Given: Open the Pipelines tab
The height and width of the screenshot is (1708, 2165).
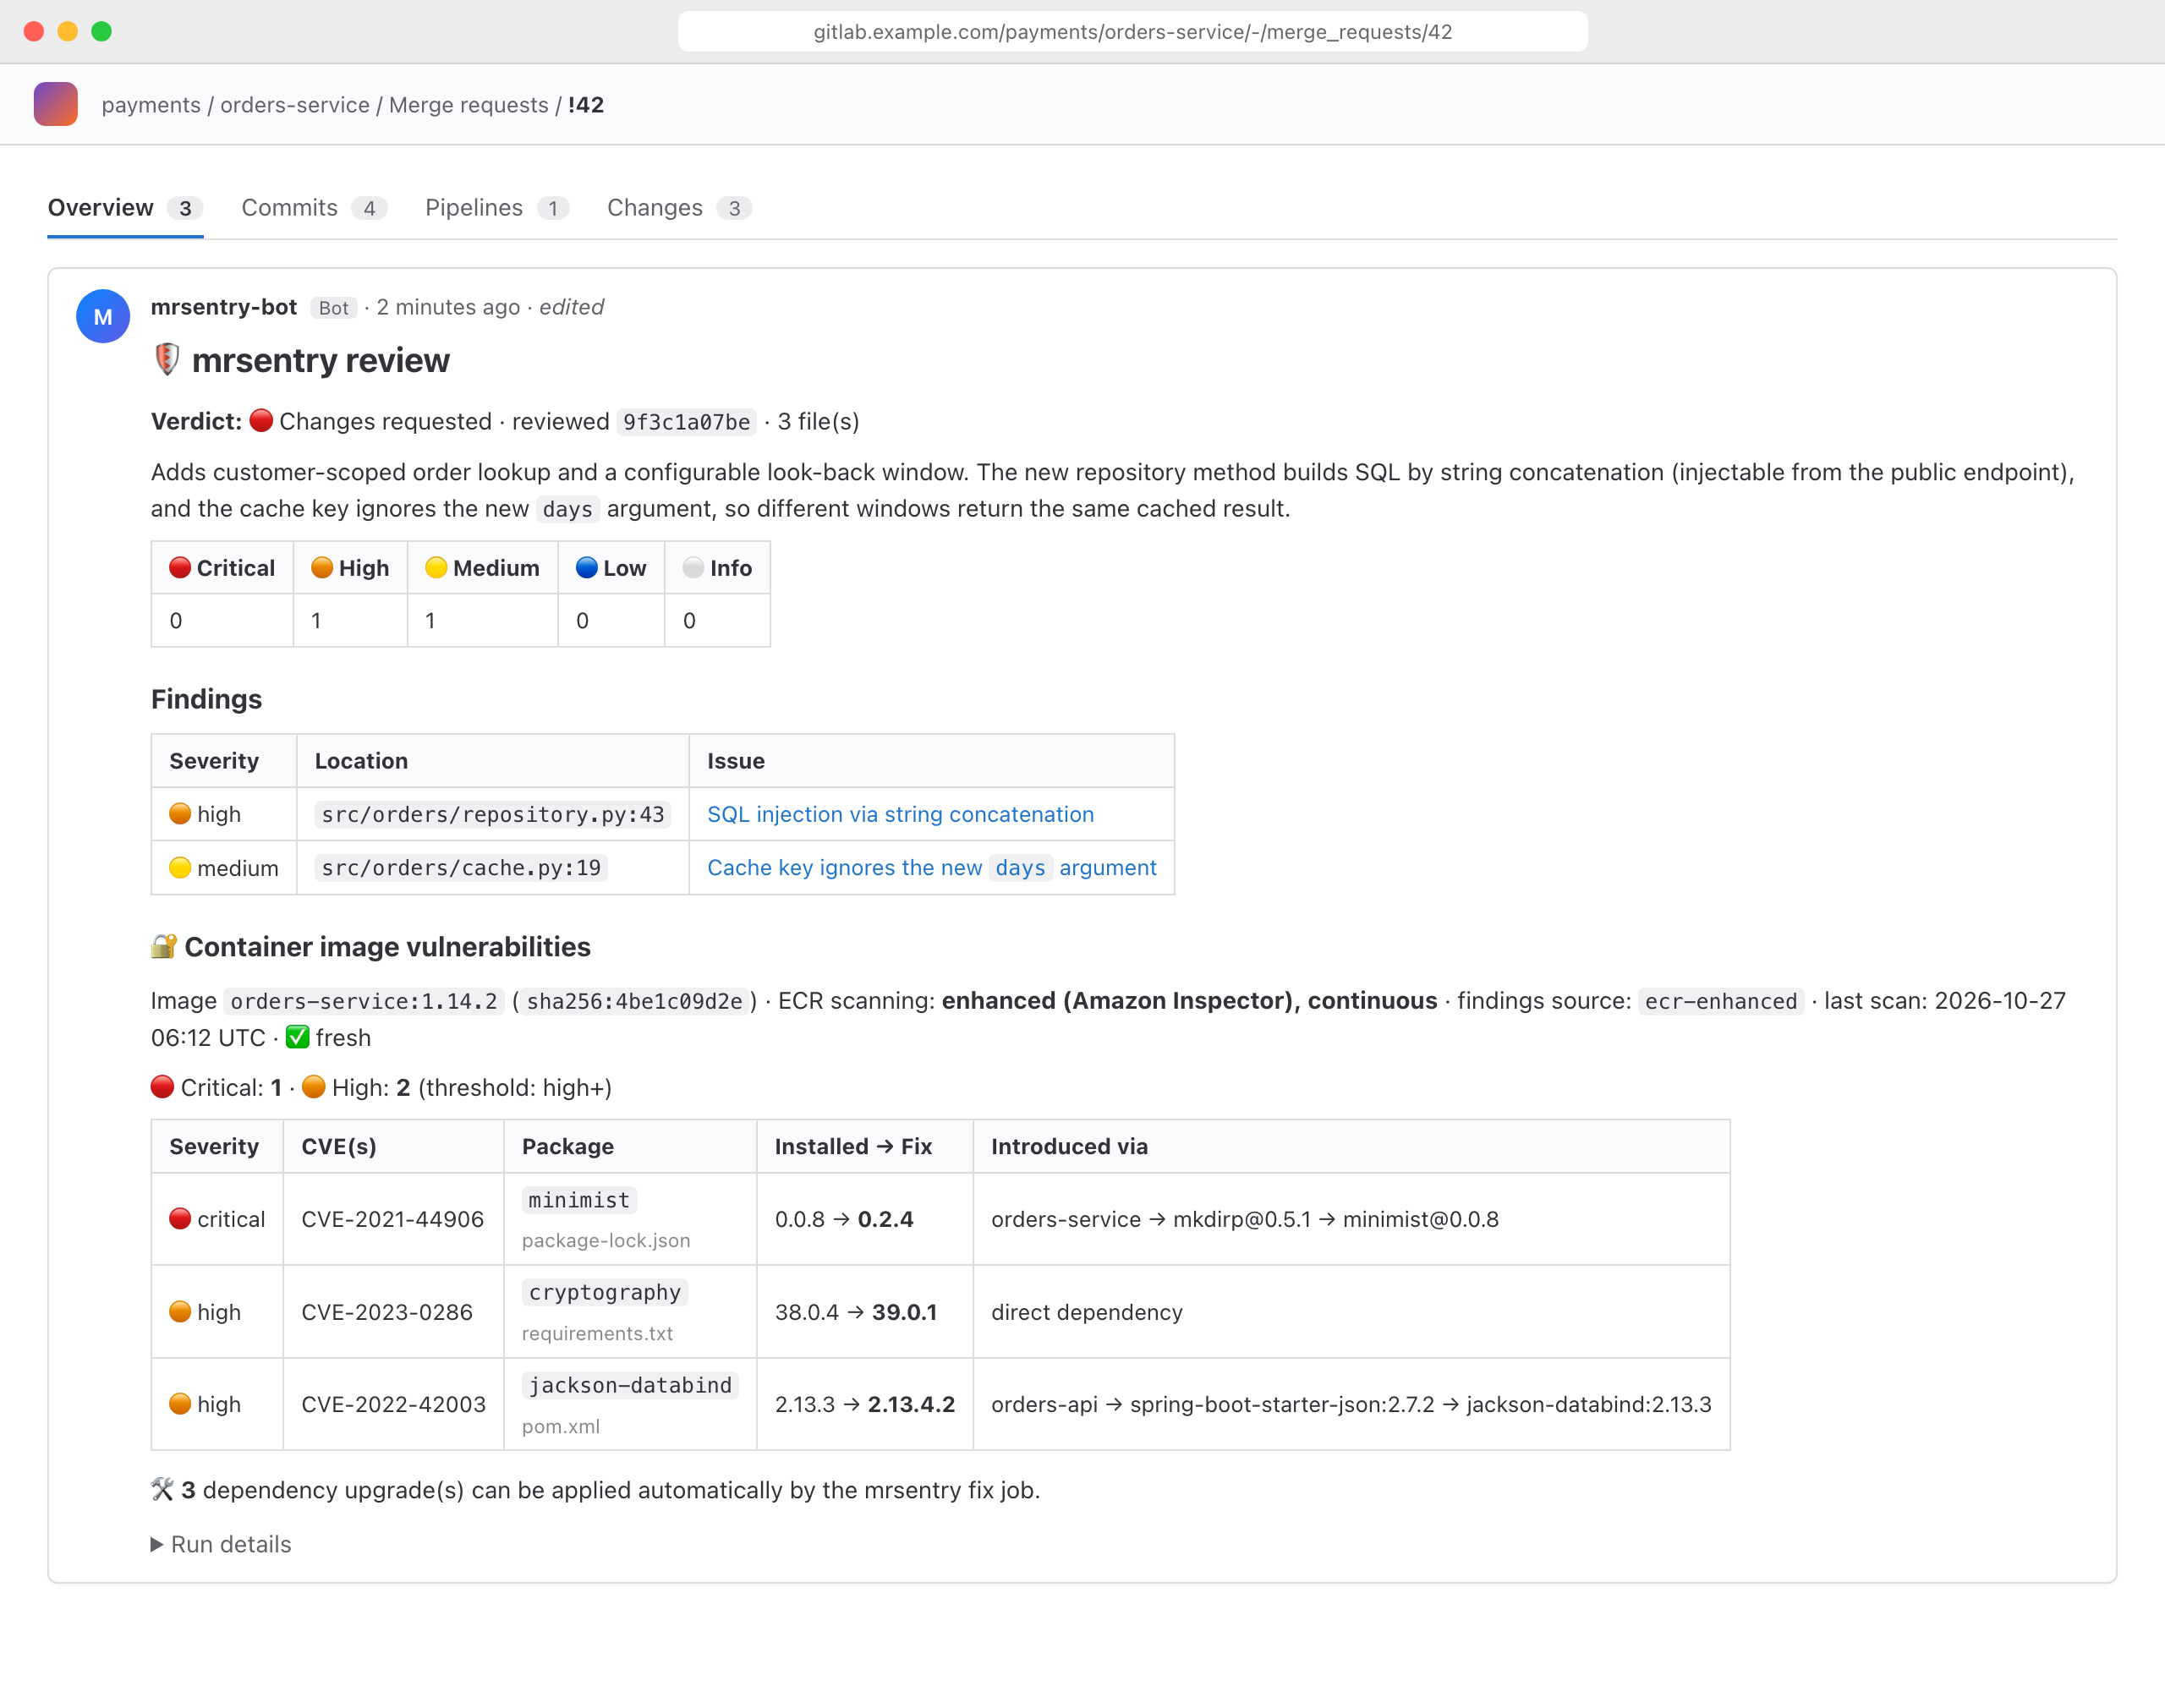Looking at the screenshot, I should pos(497,208).
